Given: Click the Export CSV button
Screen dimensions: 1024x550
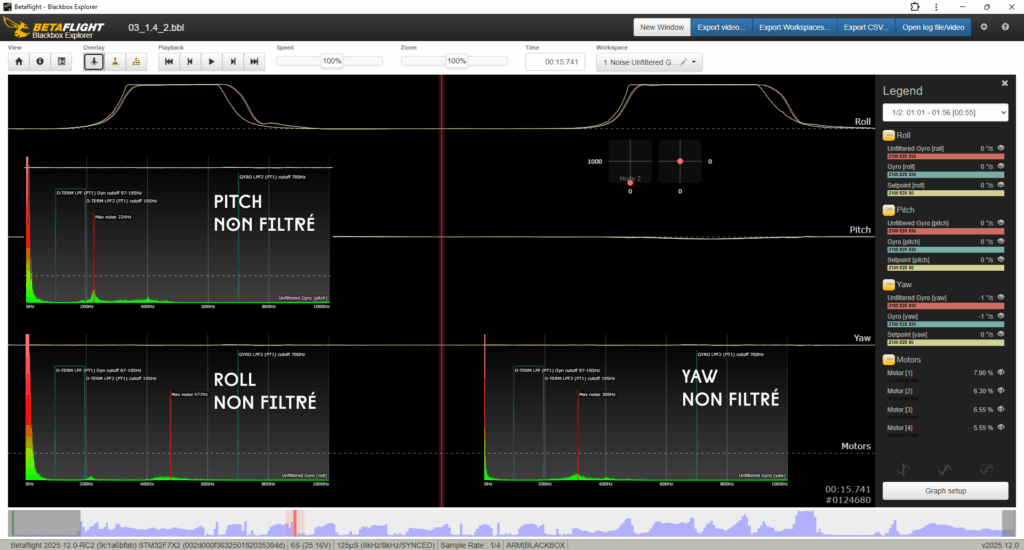Looking at the screenshot, I should point(867,27).
